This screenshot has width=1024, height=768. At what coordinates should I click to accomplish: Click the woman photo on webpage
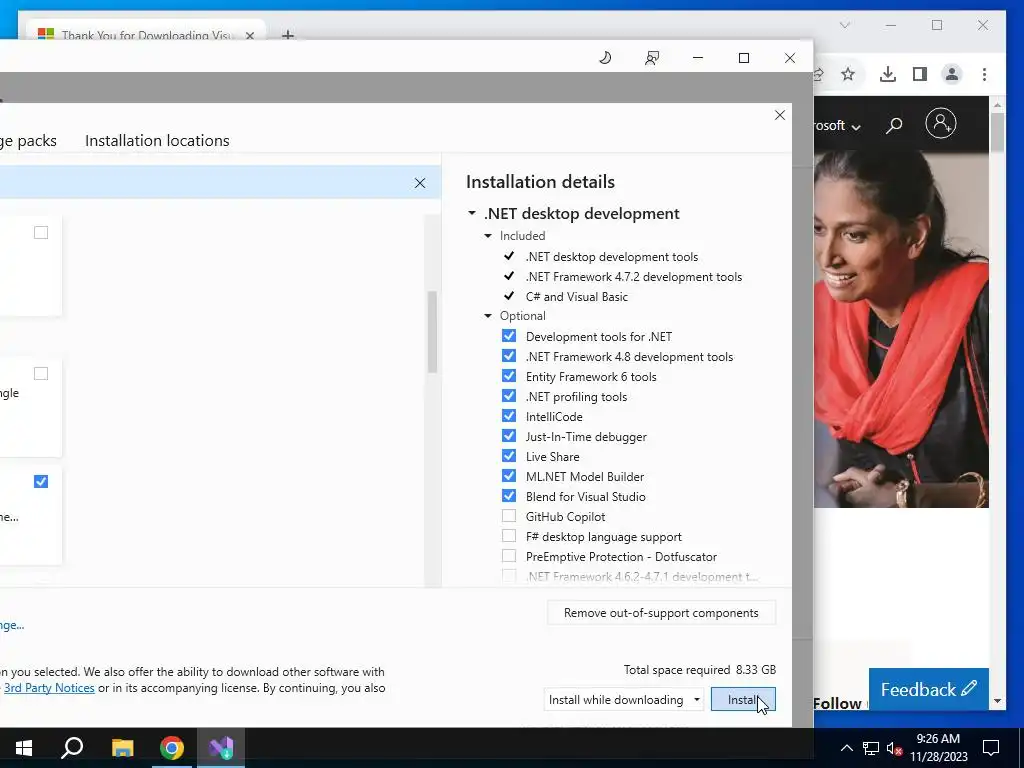tap(901, 329)
